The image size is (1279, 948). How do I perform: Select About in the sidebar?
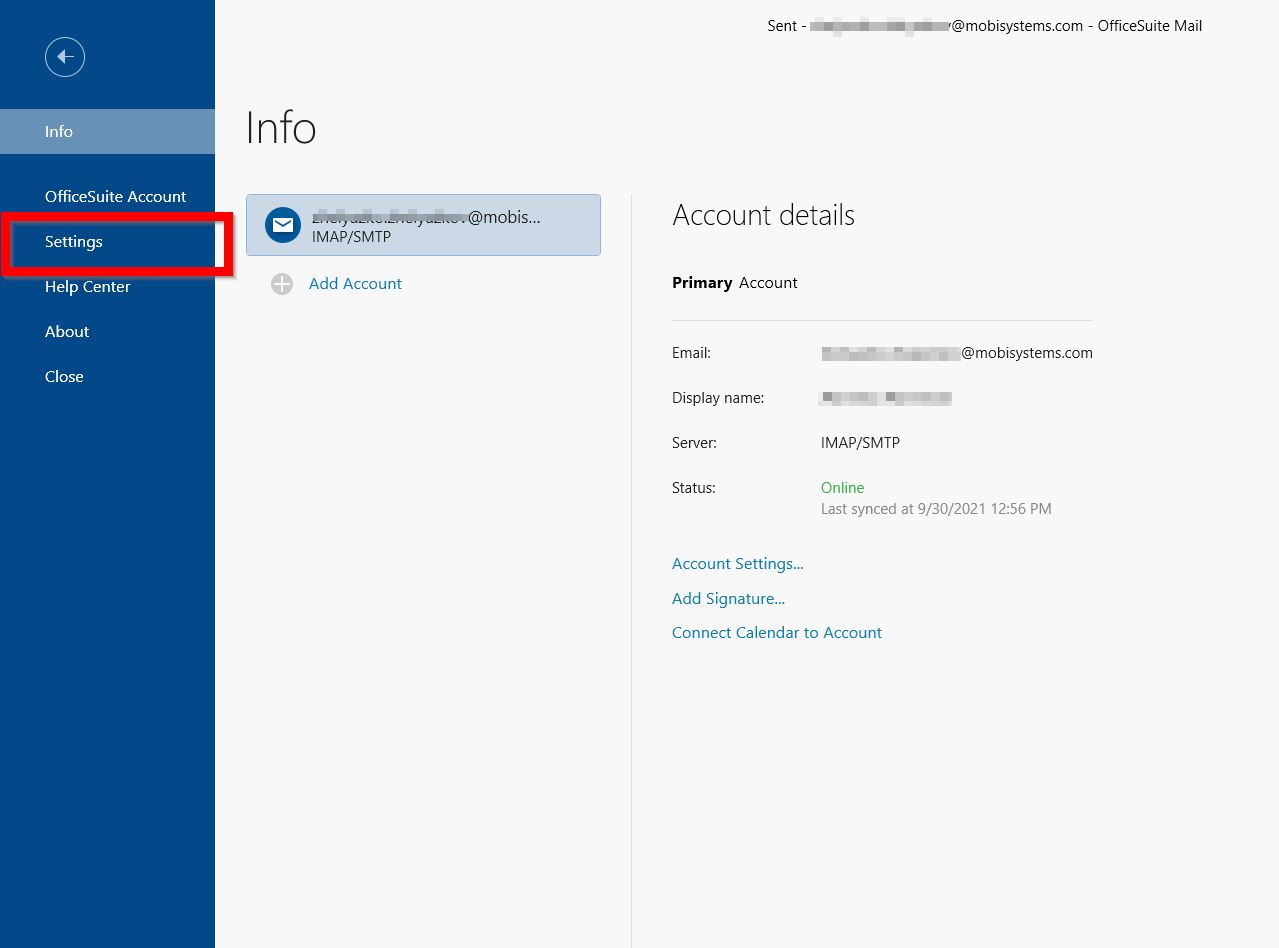[x=107, y=331]
